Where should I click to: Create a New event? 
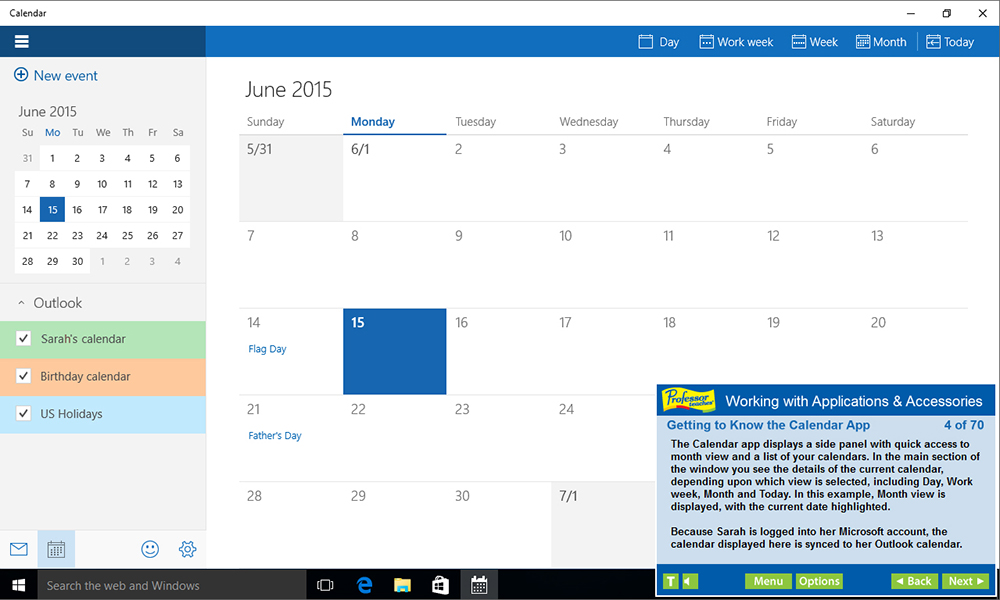55,75
